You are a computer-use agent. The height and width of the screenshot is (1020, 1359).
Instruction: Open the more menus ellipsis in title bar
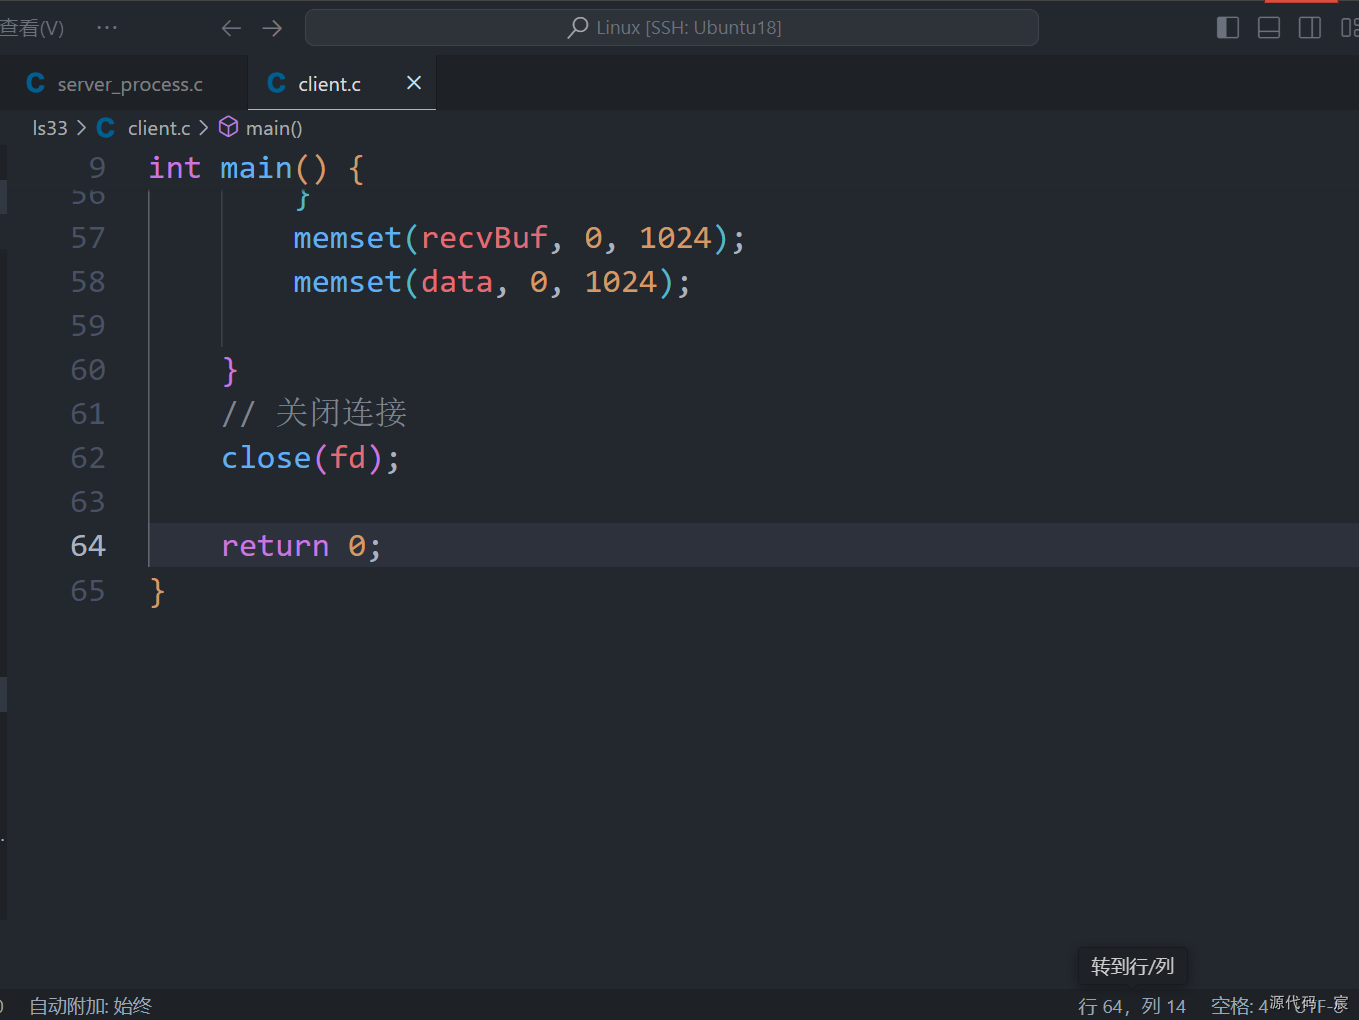pos(107,28)
